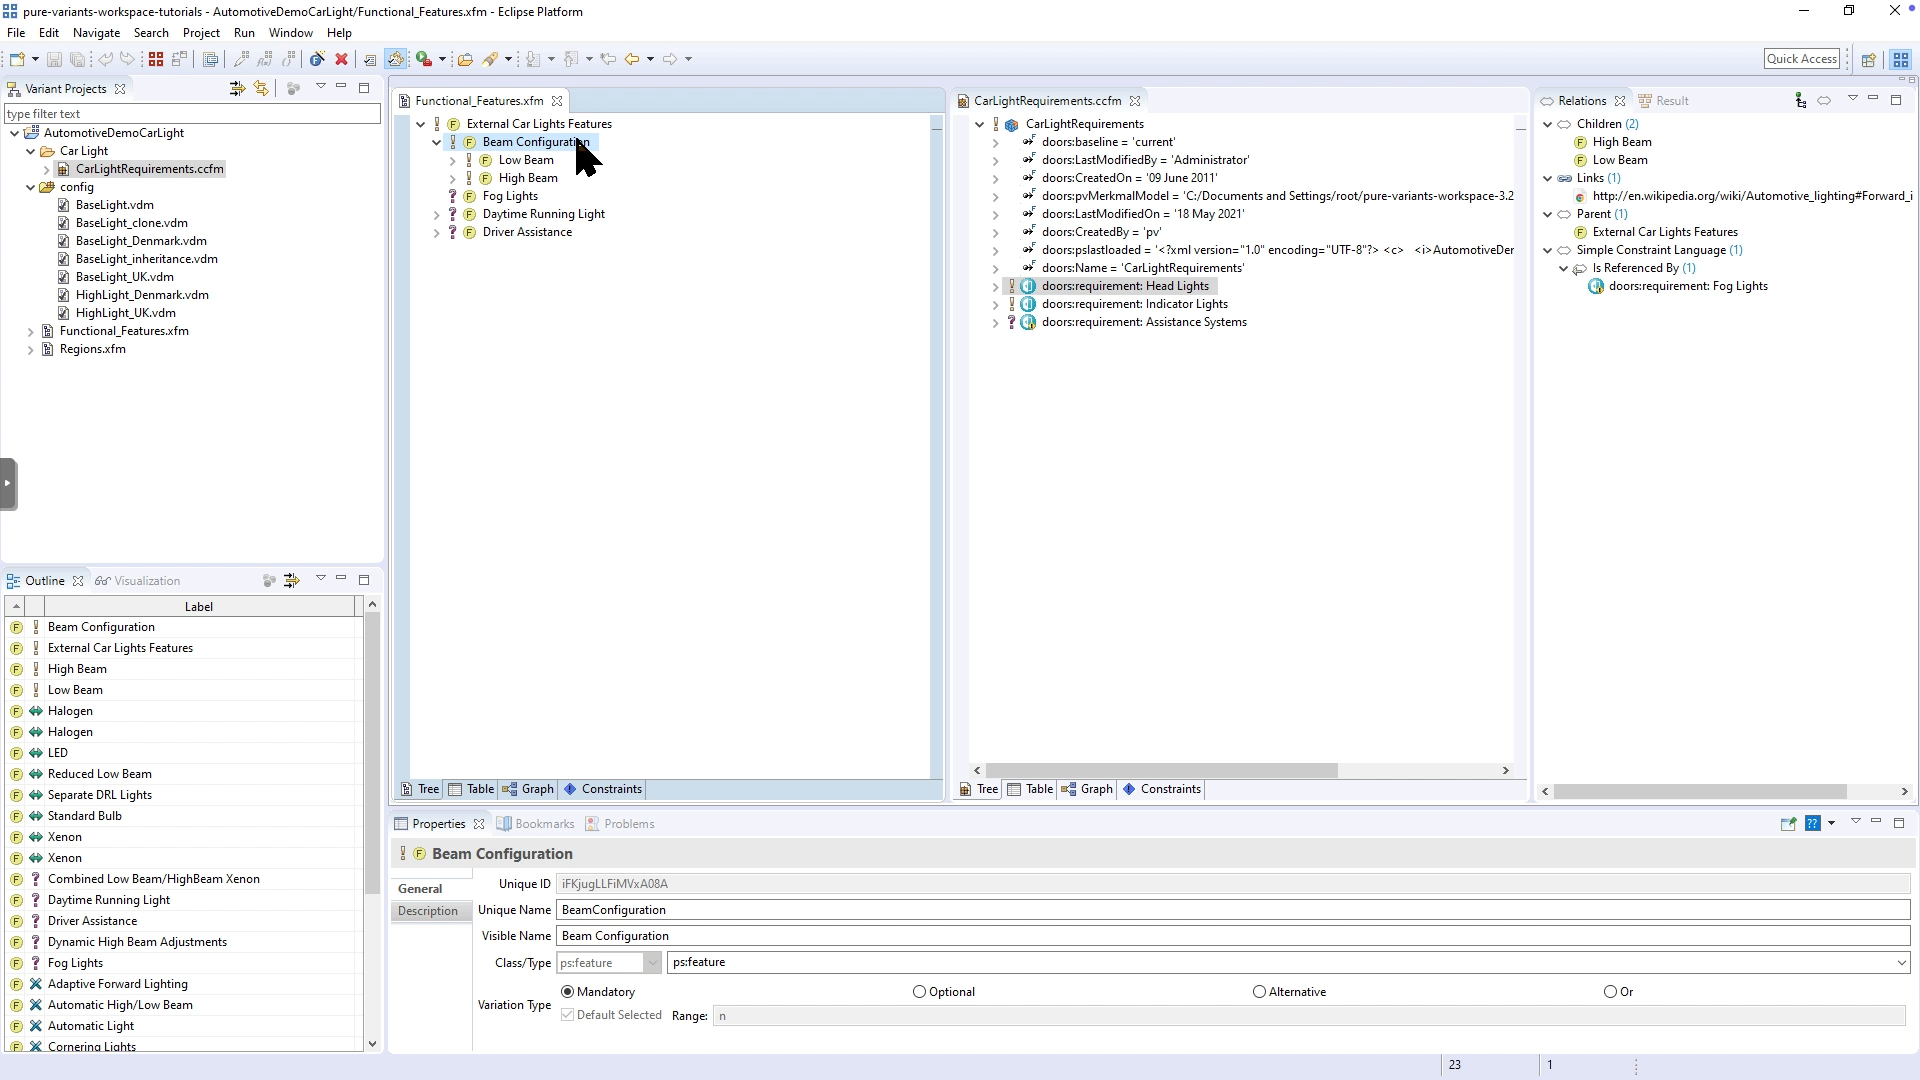Select the Alternative variation type

point(1259,992)
